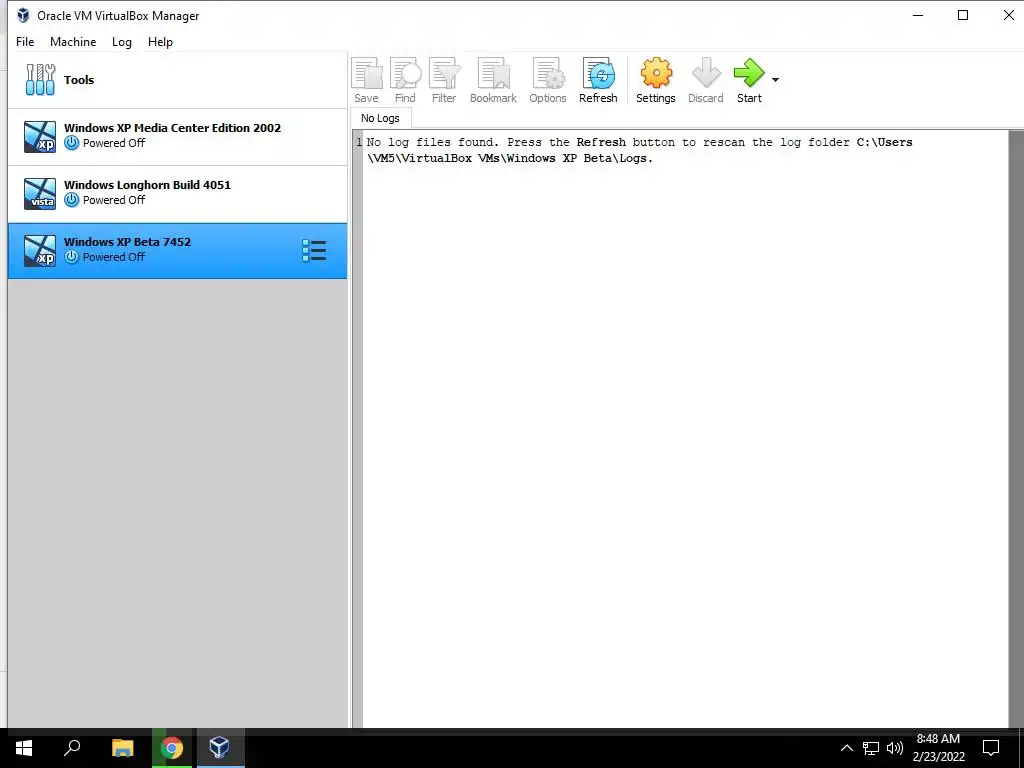Open Google Chrome from taskbar
The height and width of the screenshot is (768, 1024).
(172, 748)
